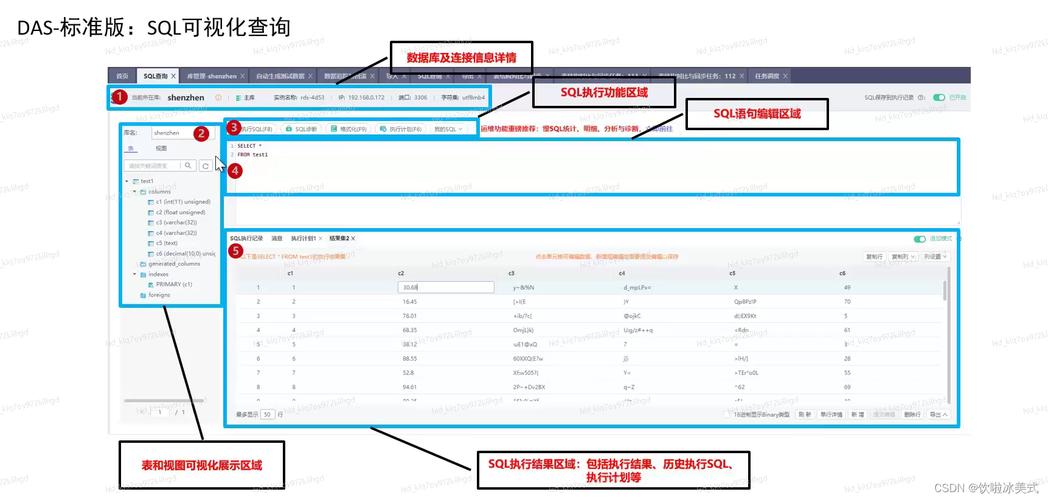Click the 单行详情 button

coord(831,414)
